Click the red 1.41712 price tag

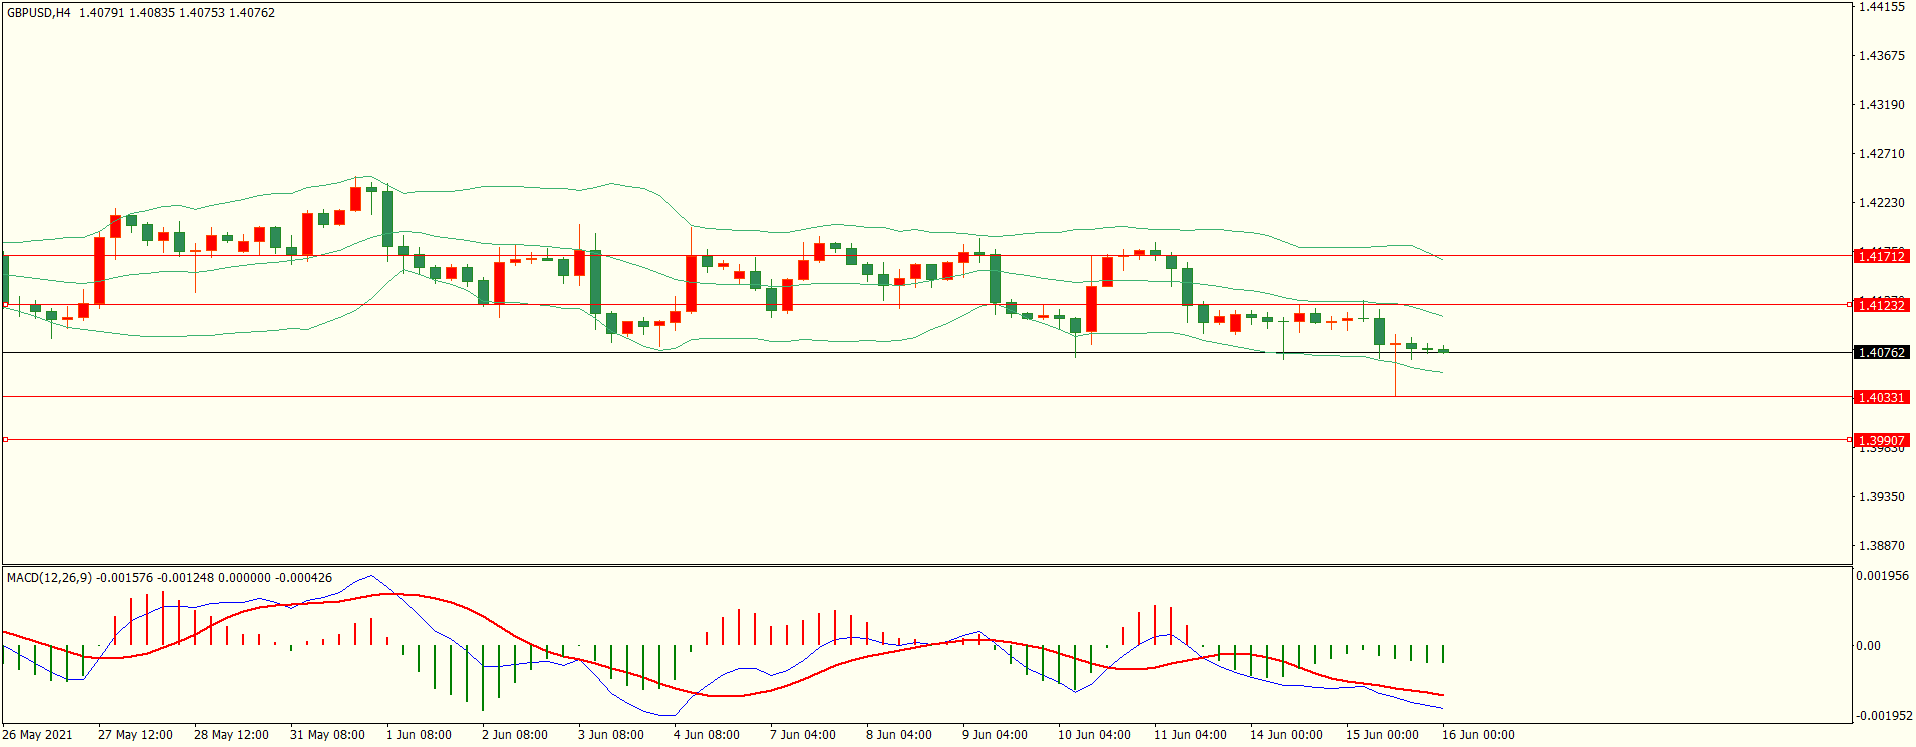click(1881, 256)
